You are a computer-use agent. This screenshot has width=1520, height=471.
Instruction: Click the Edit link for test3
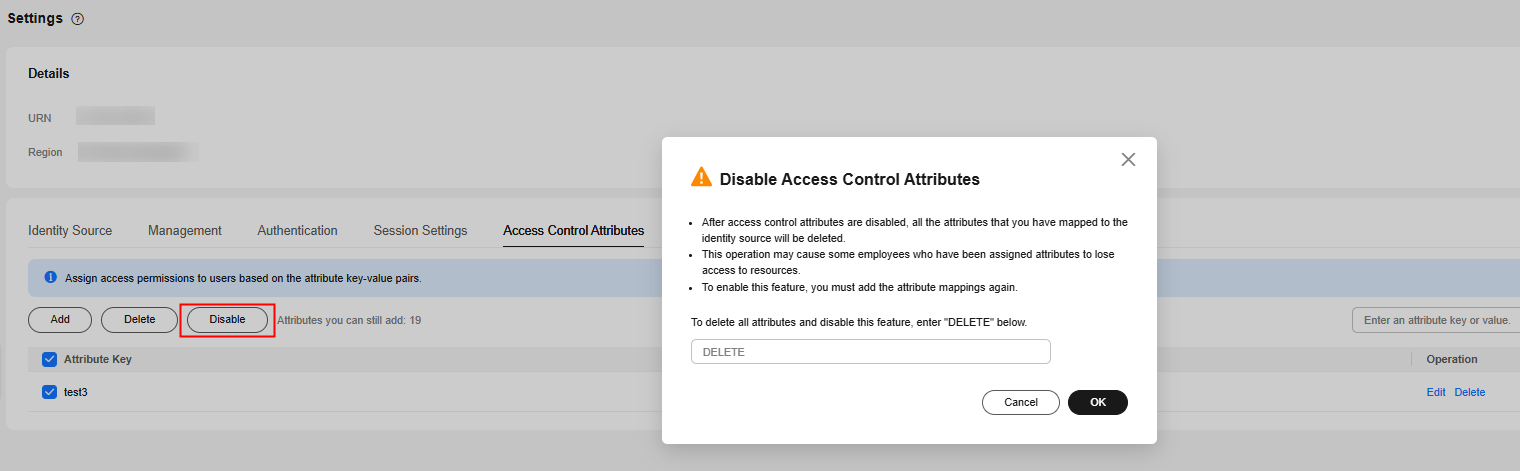pos(1436,392)
